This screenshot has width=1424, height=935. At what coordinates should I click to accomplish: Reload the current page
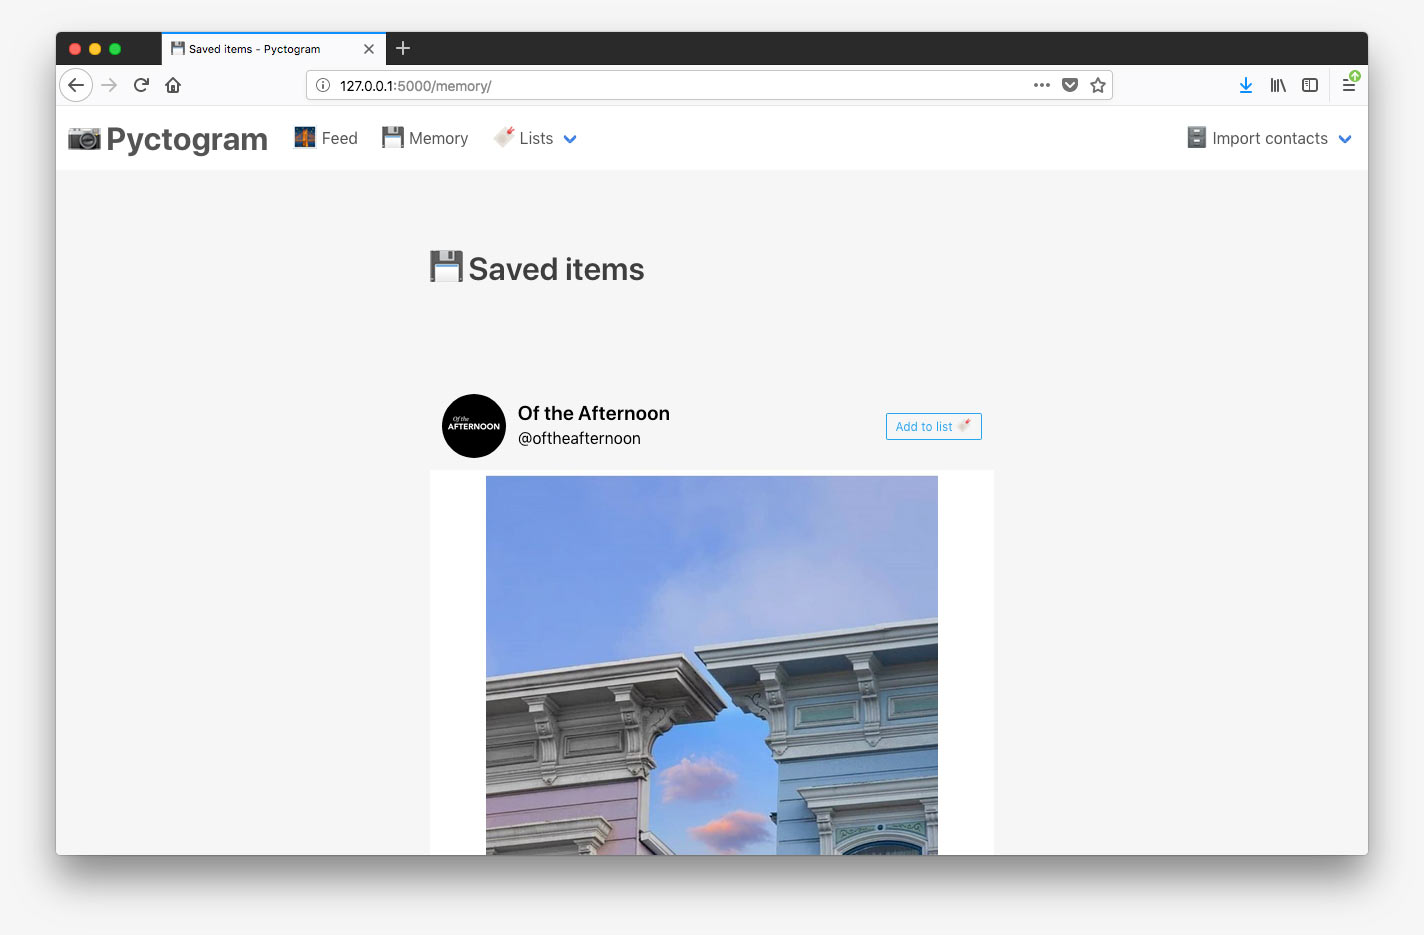tap(141, 85)
